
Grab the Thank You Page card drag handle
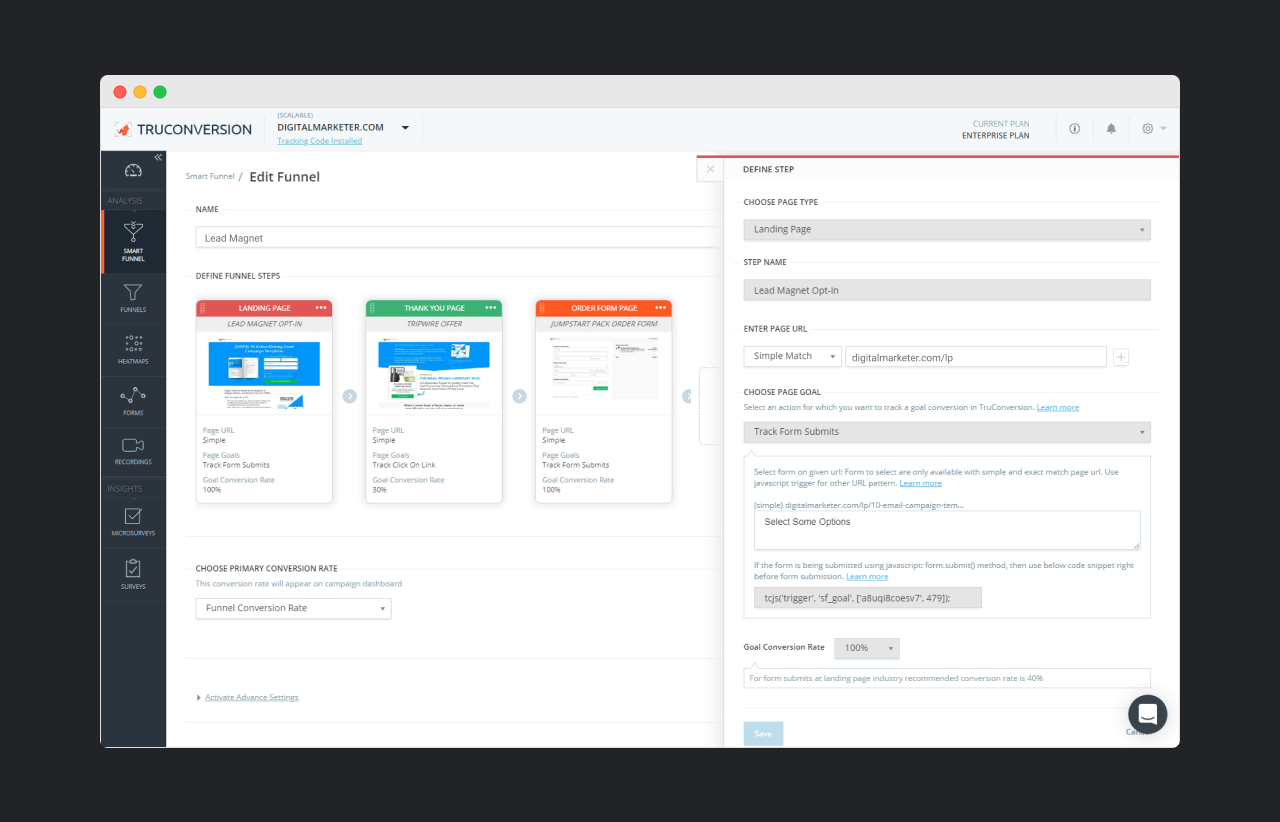point(372,308)
